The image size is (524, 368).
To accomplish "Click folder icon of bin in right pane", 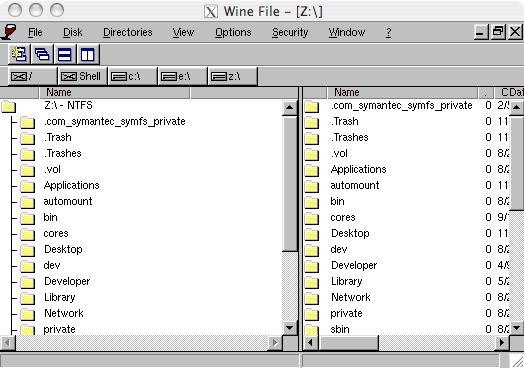I will click(x=311, y=203).
